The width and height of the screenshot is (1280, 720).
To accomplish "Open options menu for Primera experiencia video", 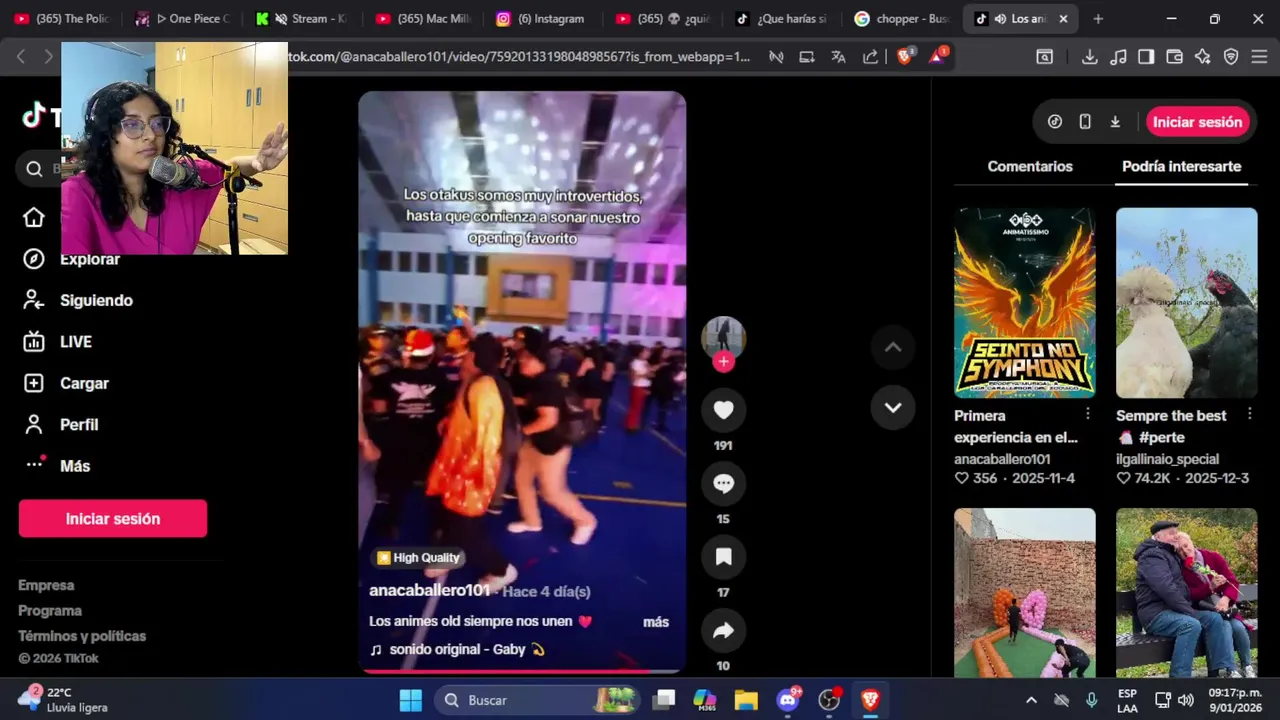I will pyautogui.click(x=1088, y=414).
